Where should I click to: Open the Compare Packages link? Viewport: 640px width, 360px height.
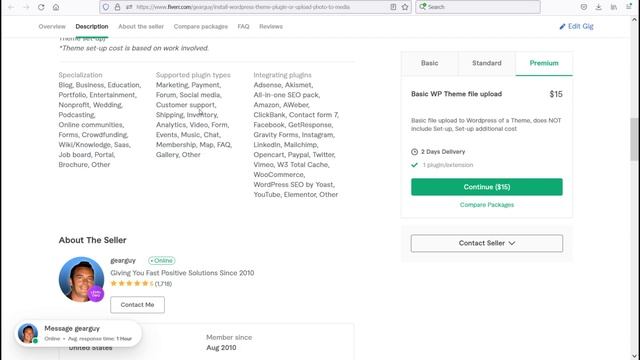point(487,205)
